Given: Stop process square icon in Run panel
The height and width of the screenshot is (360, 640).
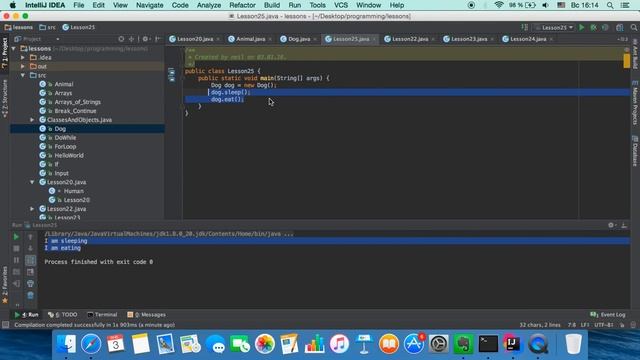Looking at the screenshot, I should point(16,248).
